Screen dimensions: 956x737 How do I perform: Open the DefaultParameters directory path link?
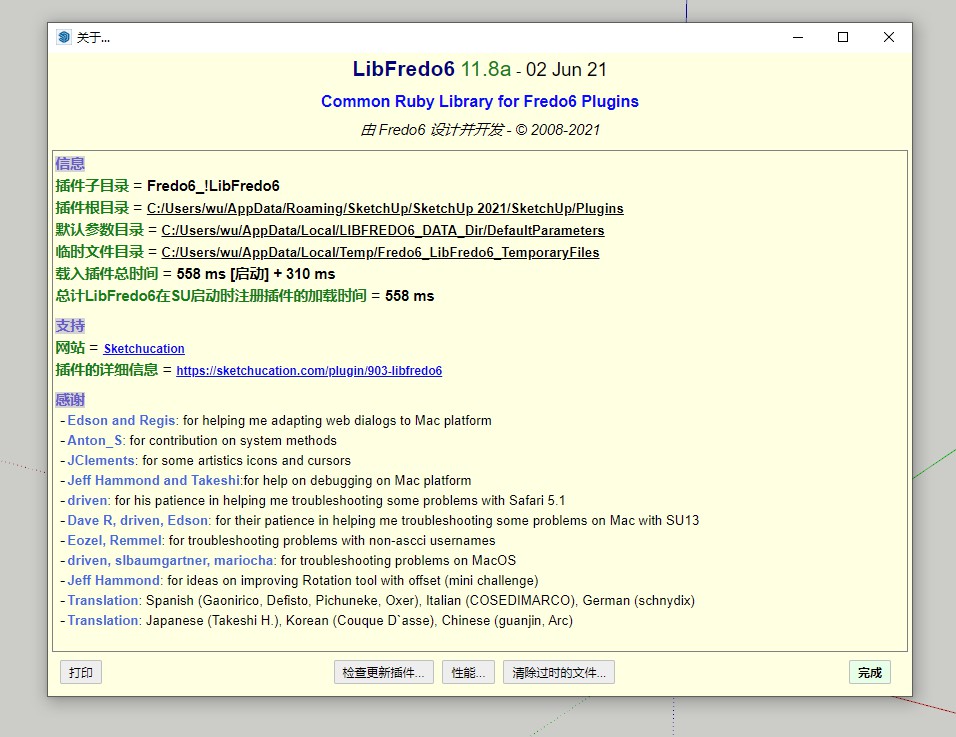click(382, 231)
